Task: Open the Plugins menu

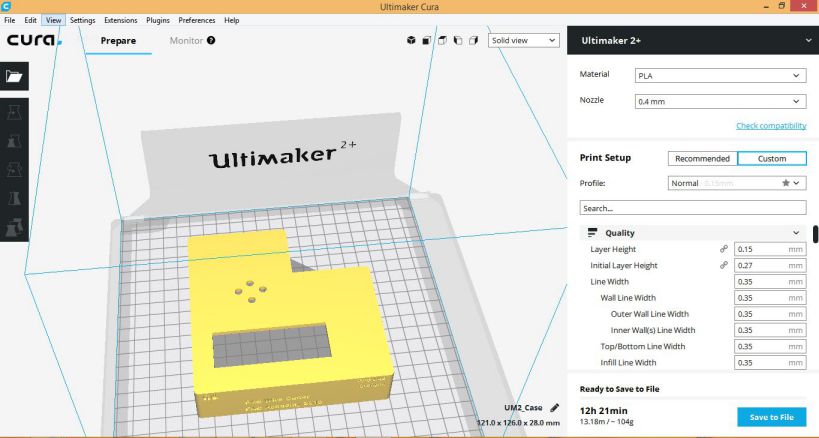Action: click(x=158, y=20)
